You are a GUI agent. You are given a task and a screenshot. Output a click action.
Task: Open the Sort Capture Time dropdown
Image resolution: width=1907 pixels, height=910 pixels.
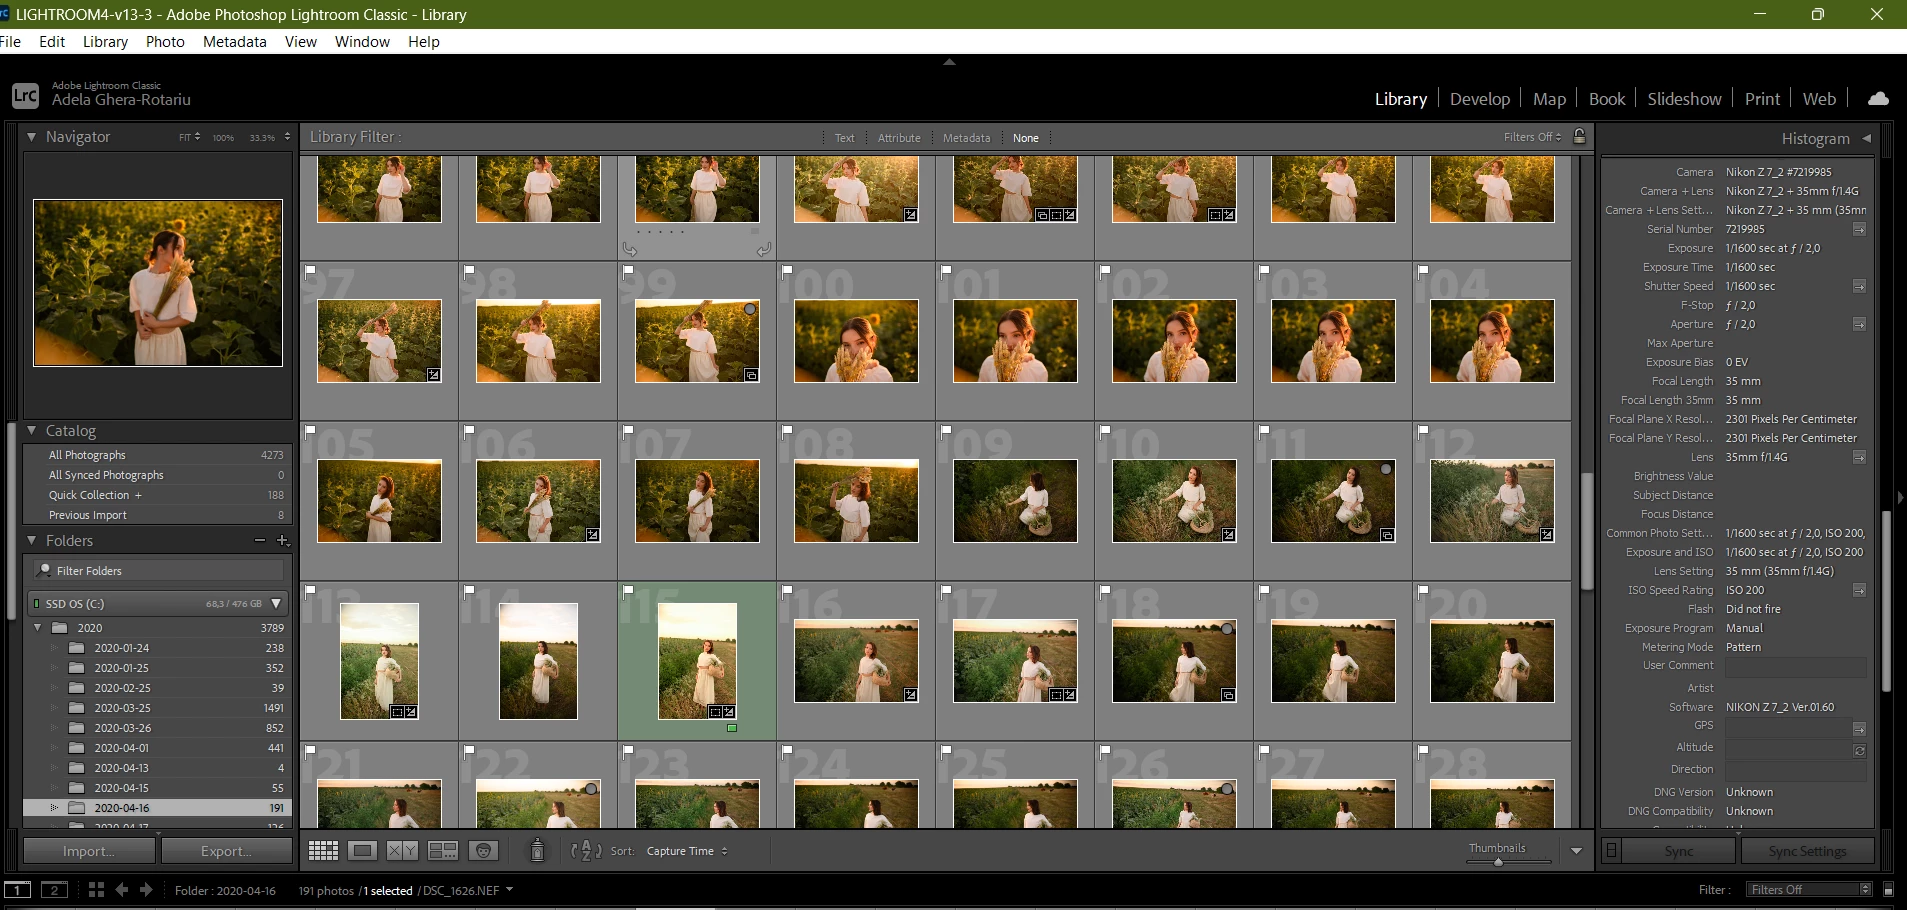687,851
